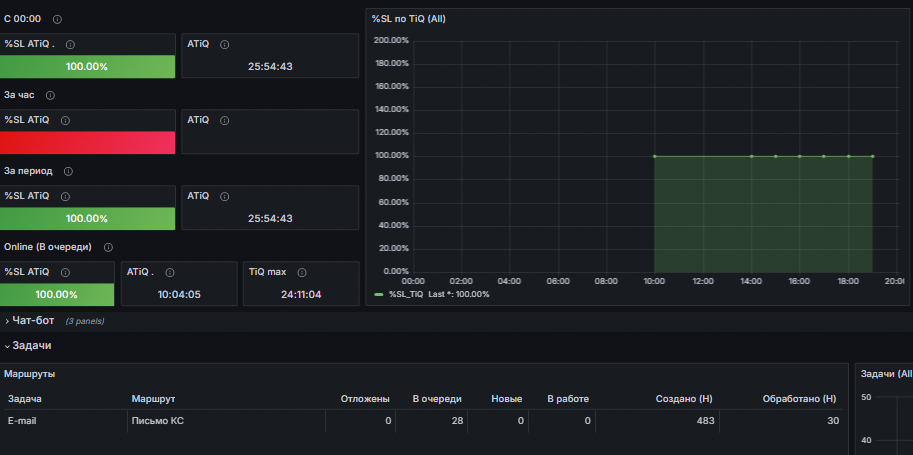Click info icon next to С 00:00

pos(57,19)
